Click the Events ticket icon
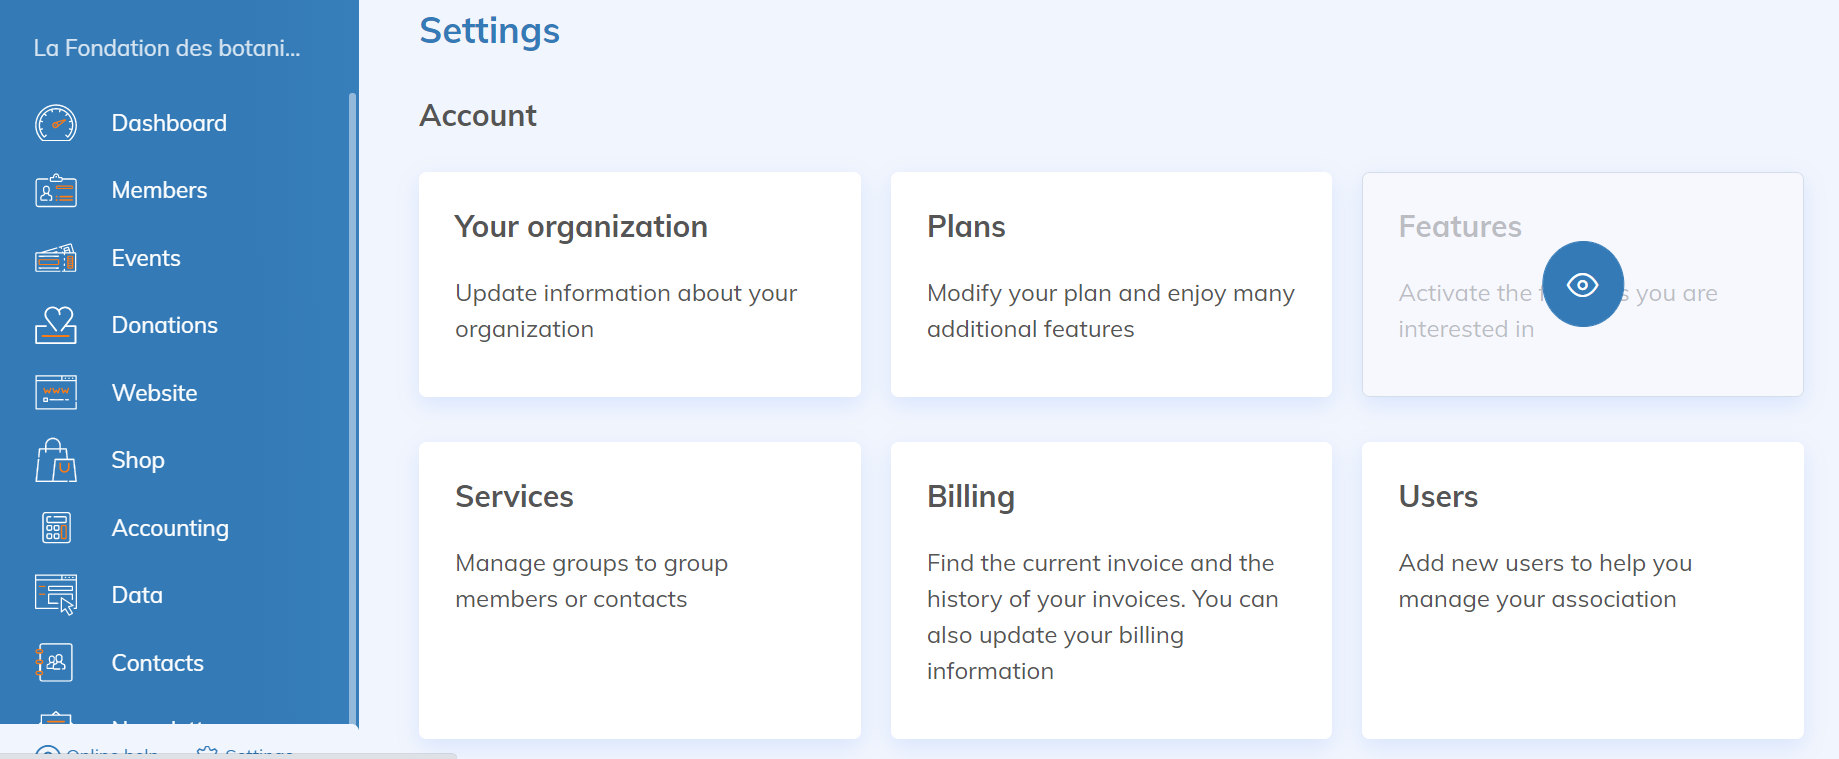1839x759 pixels. (56, 258)
